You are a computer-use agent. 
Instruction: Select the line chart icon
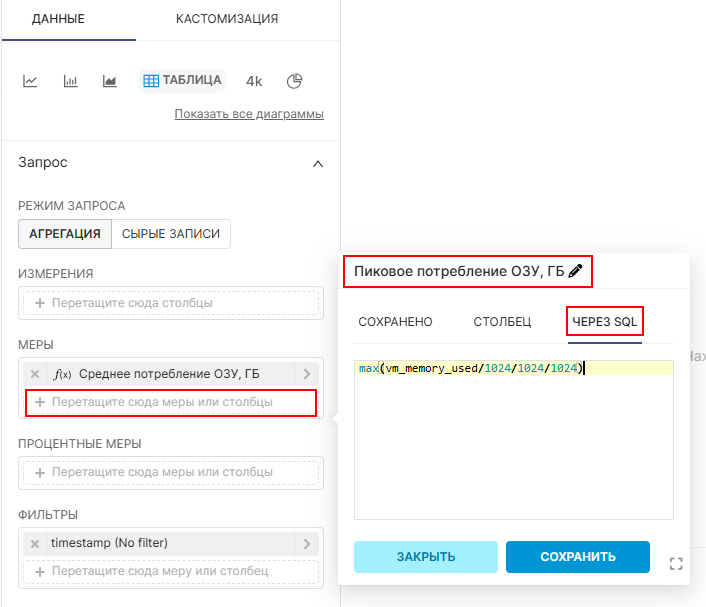pos(30,81)
